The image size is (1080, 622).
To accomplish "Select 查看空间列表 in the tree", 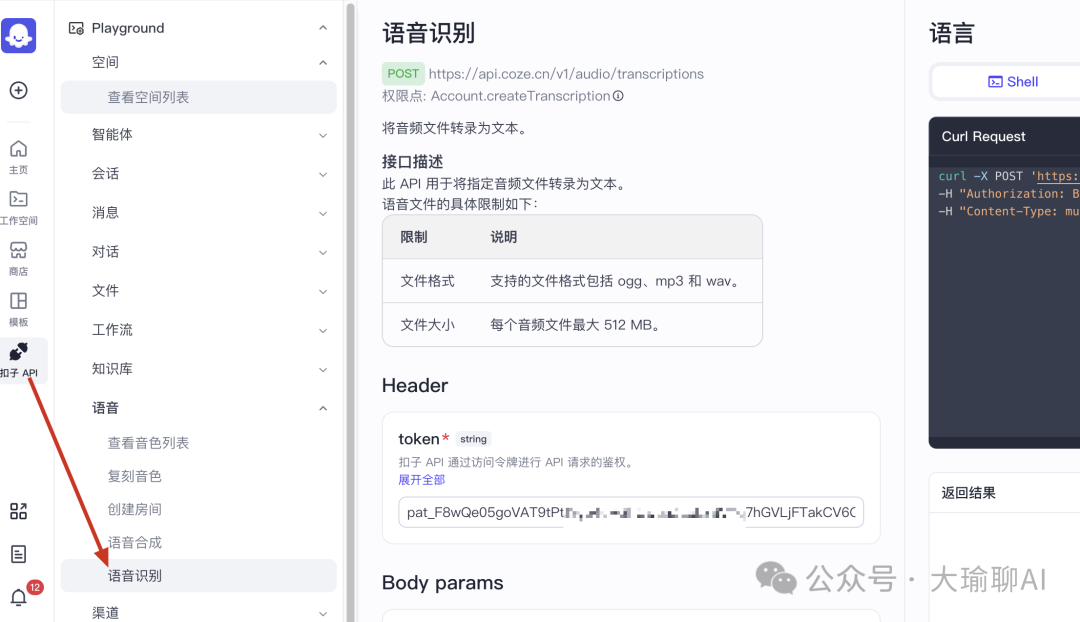I will [x=198, y=97].
